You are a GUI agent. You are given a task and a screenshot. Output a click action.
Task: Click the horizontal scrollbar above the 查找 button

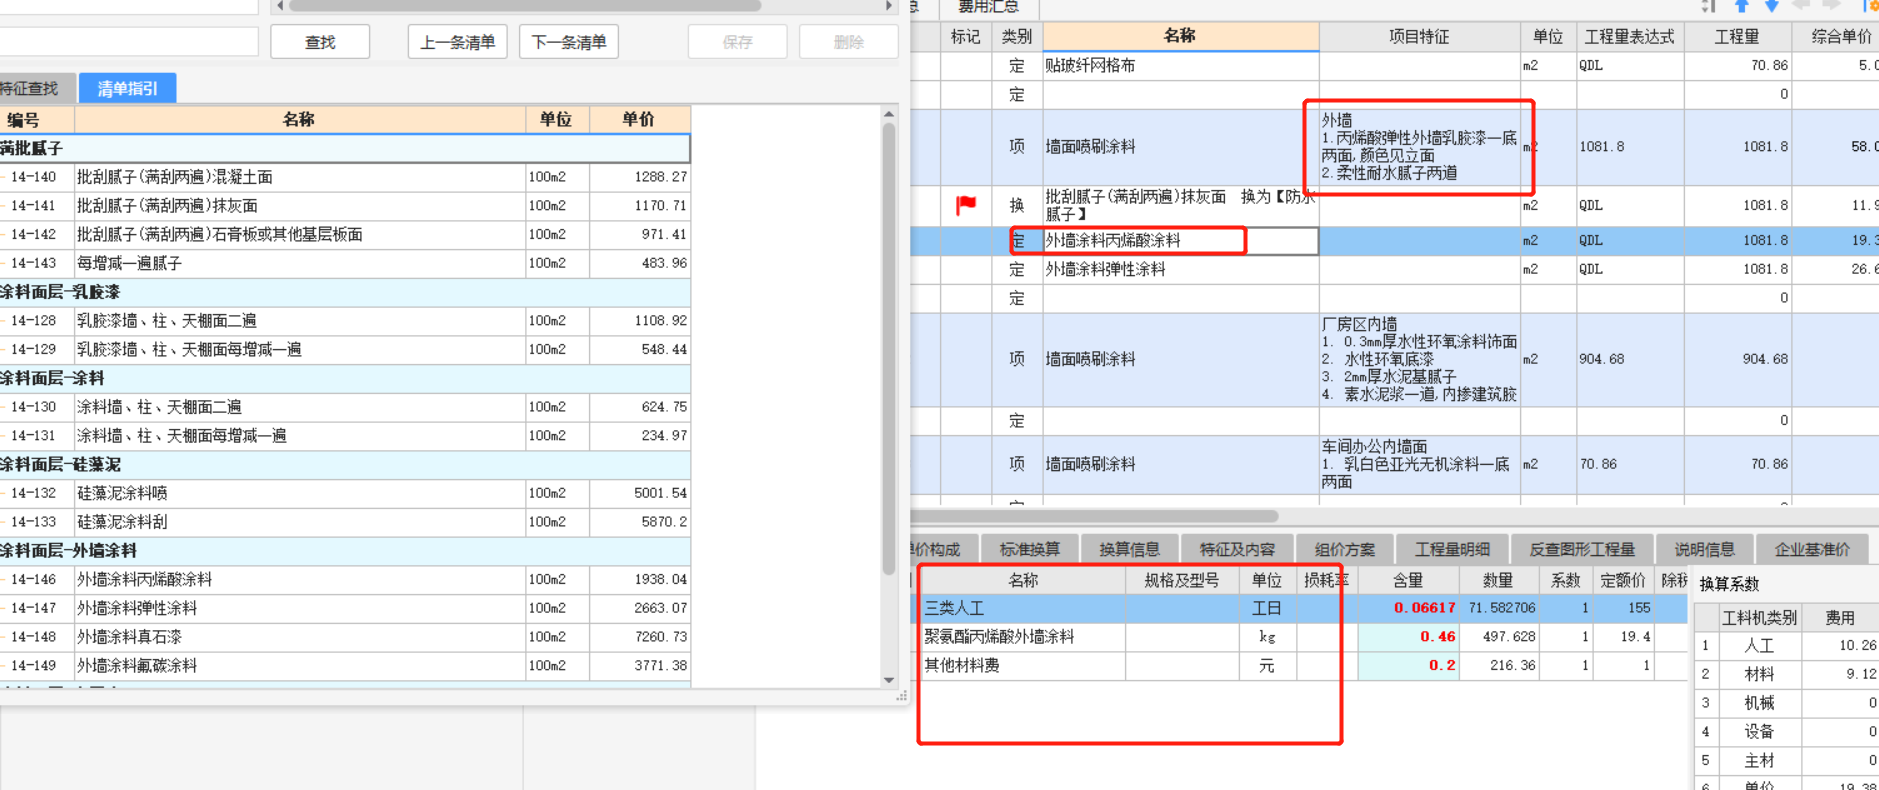click(525, 6)
